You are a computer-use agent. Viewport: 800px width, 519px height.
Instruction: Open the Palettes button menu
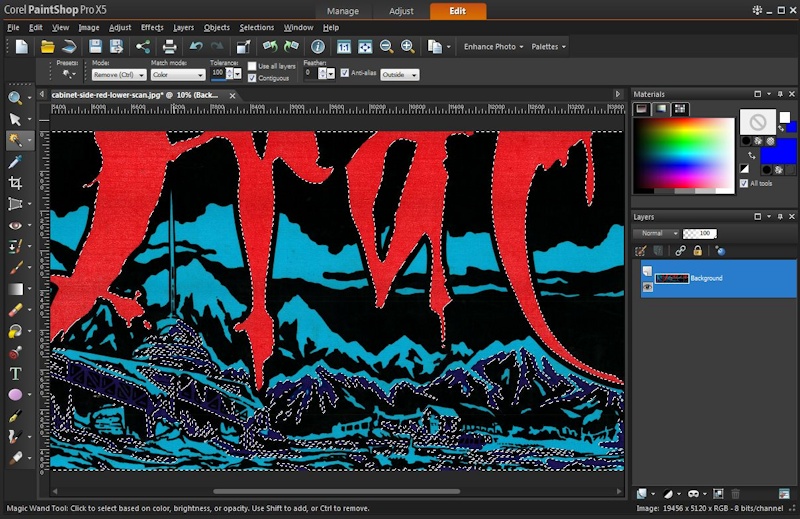[548, 47]
